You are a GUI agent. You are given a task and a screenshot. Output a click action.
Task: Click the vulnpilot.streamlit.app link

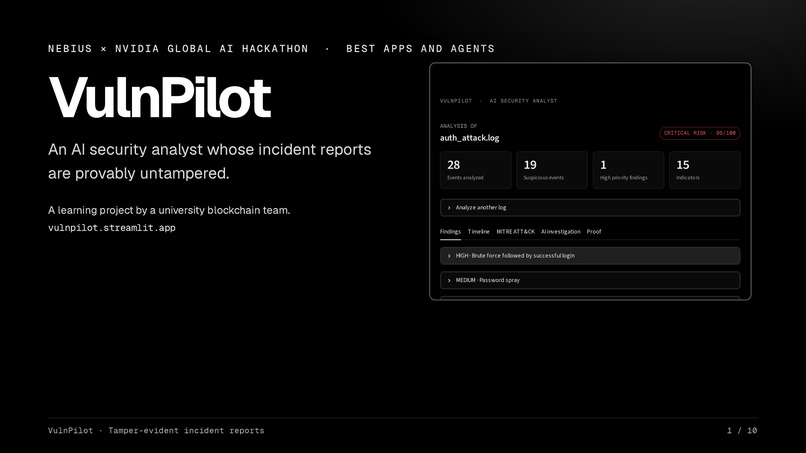coord(112,228)
